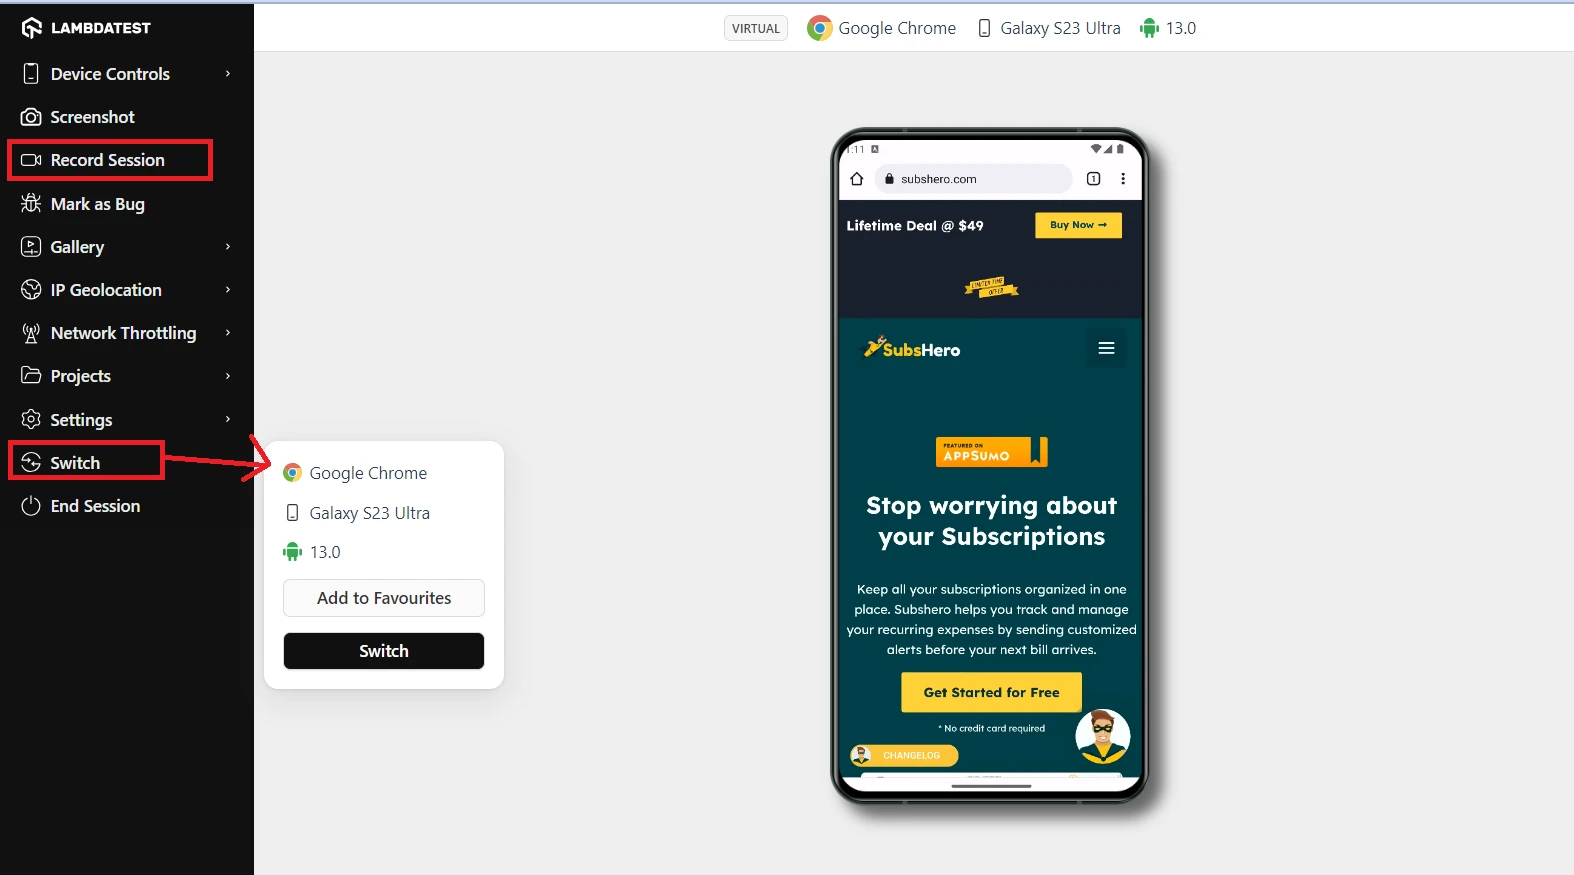Viewport: 1574px width, 875px height.
Task: Click the Get Started for Free button
Action: coord(991,692)
